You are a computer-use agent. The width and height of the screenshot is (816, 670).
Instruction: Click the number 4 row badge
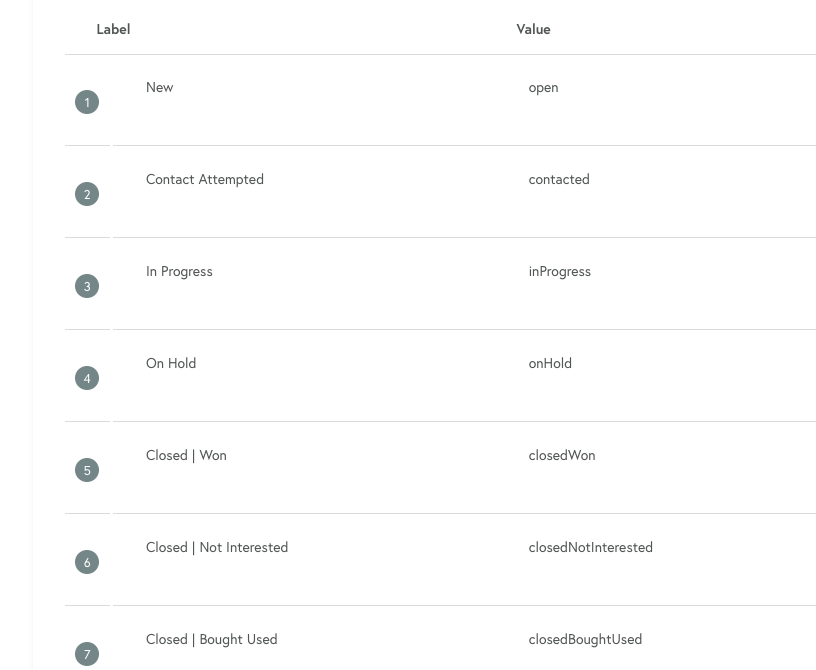click(87, 378)
